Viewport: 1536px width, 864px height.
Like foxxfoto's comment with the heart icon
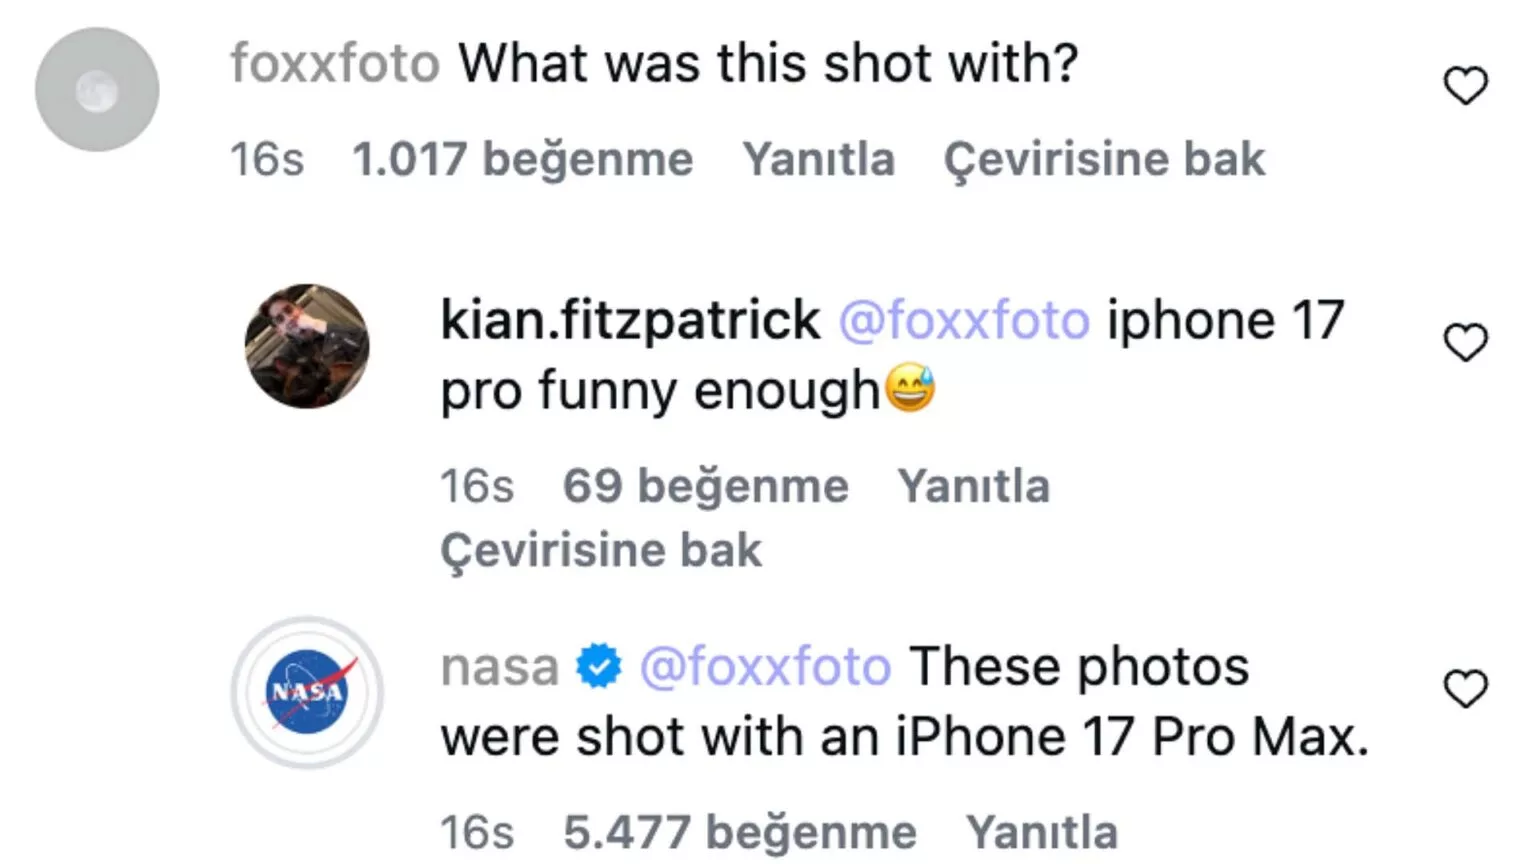(x=1466, y=86)
